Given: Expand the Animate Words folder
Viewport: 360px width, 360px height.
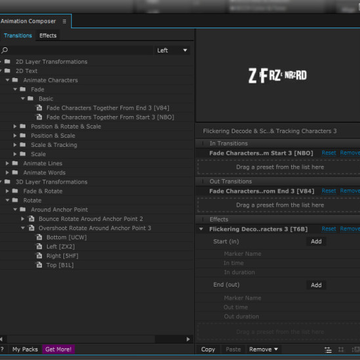Looking at the screenshot, I should pyautogui.click(x=7, y=173).
